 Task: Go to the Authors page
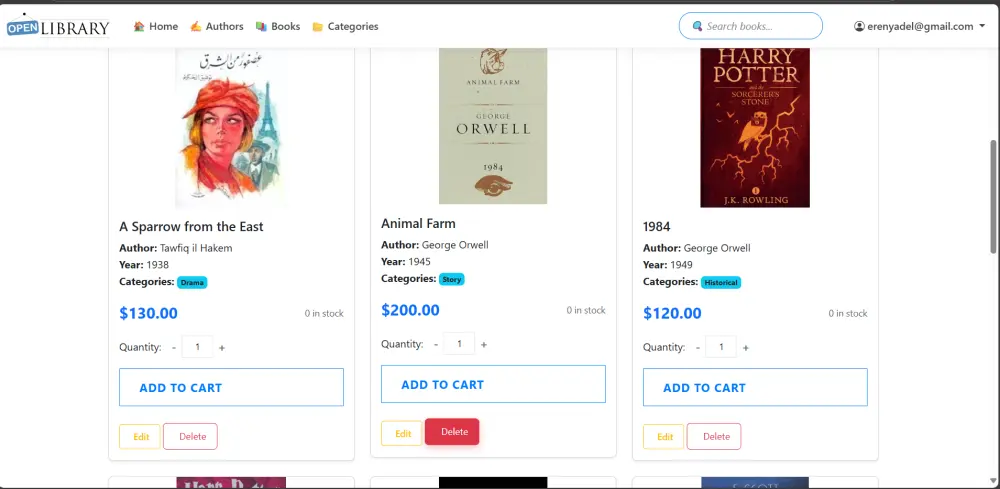click(x=217, y=27)
